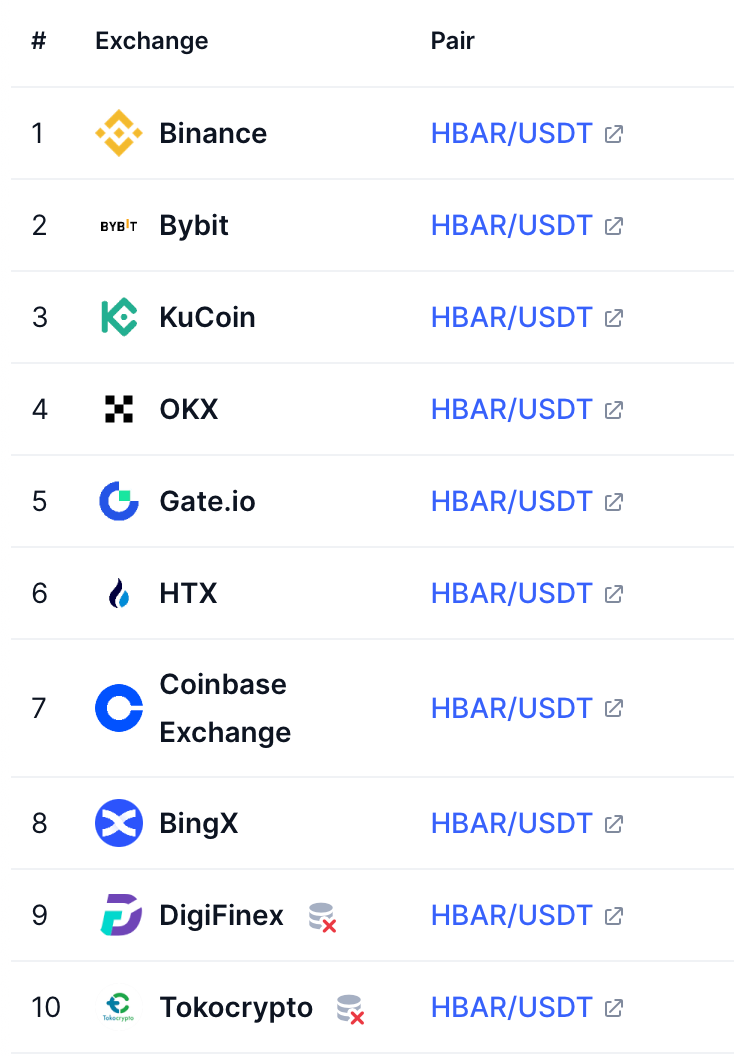Click the database warning icon beside Tokocrypto
This screenshot has height=1056, width=734.
tap(350, 1009)
